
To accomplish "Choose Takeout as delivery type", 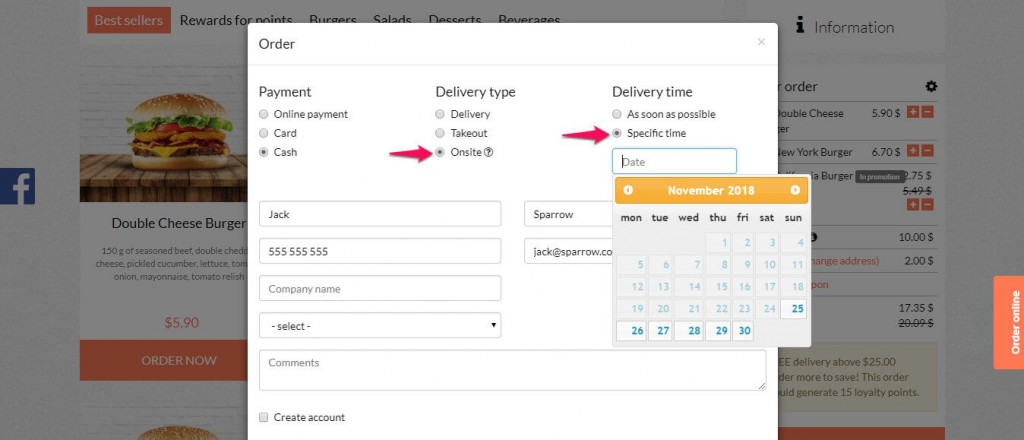I will tap(440, 133).
